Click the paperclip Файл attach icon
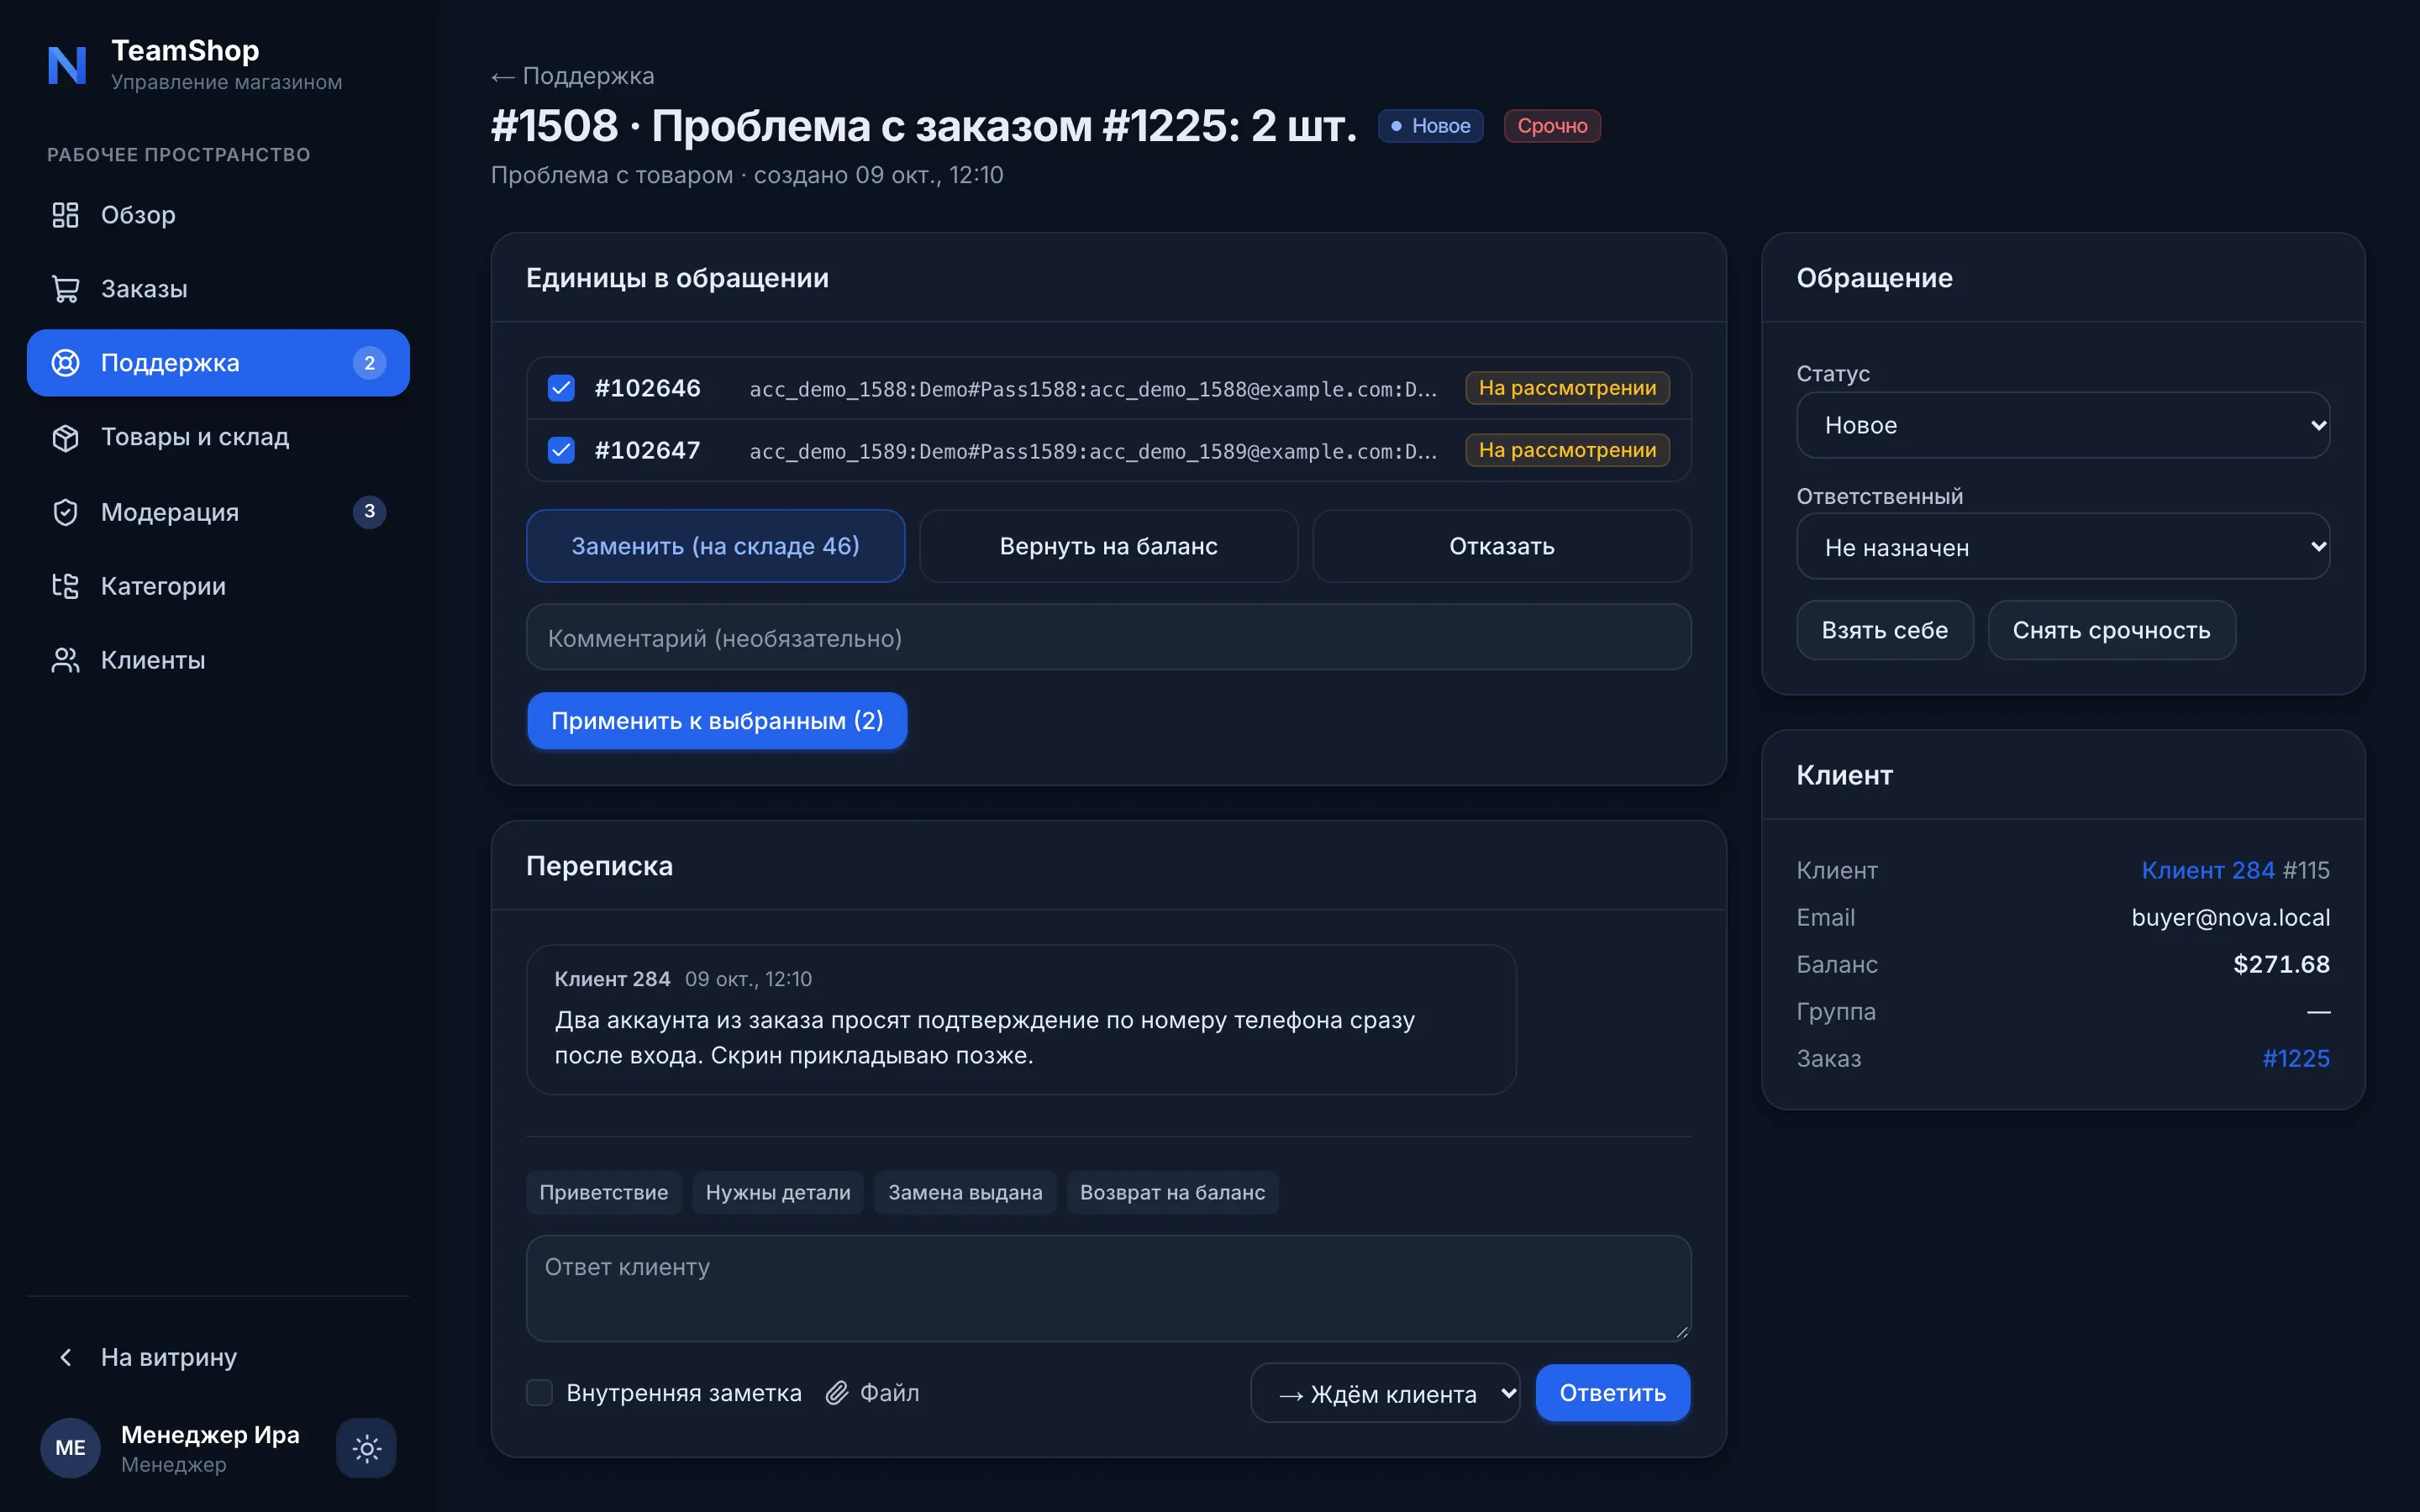This screenshot has height=1512, width=2420. click(x=837, y=1393)
